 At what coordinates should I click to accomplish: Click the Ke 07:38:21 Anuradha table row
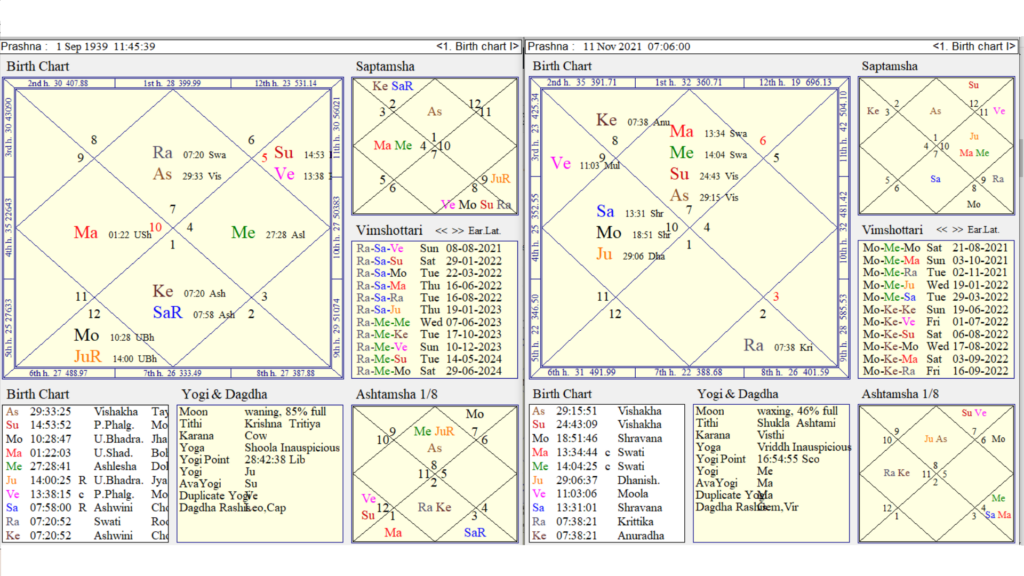click(607, 536)
